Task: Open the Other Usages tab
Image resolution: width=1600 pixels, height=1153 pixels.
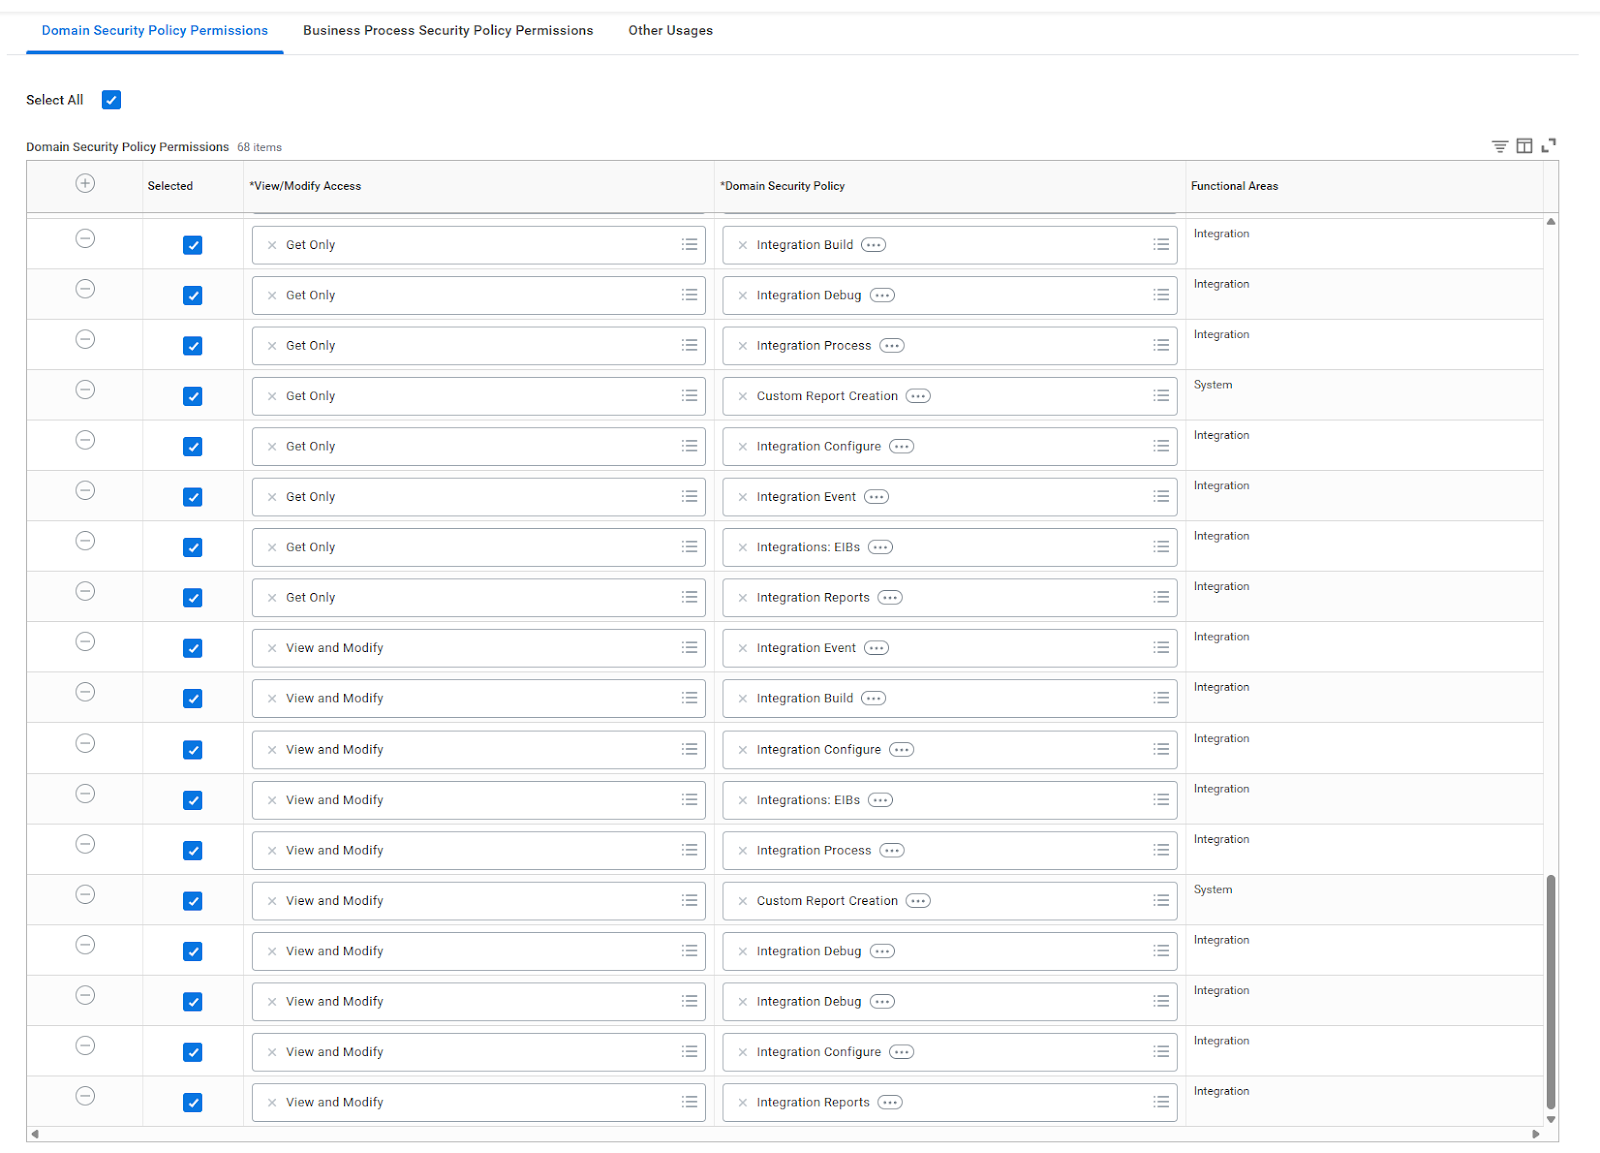Action: coord(670,31)
